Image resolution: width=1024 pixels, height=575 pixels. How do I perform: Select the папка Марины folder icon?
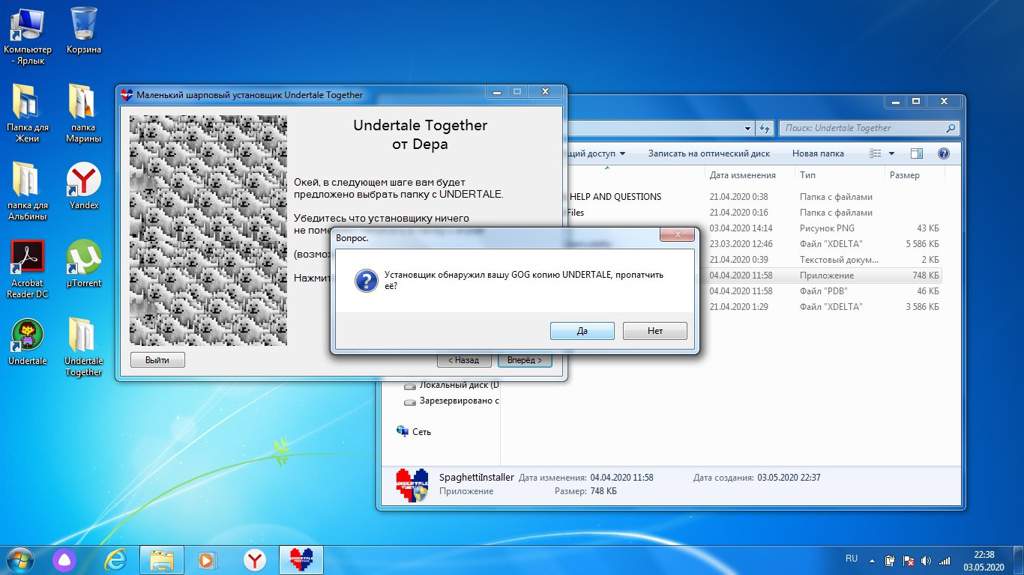(83, 113)
